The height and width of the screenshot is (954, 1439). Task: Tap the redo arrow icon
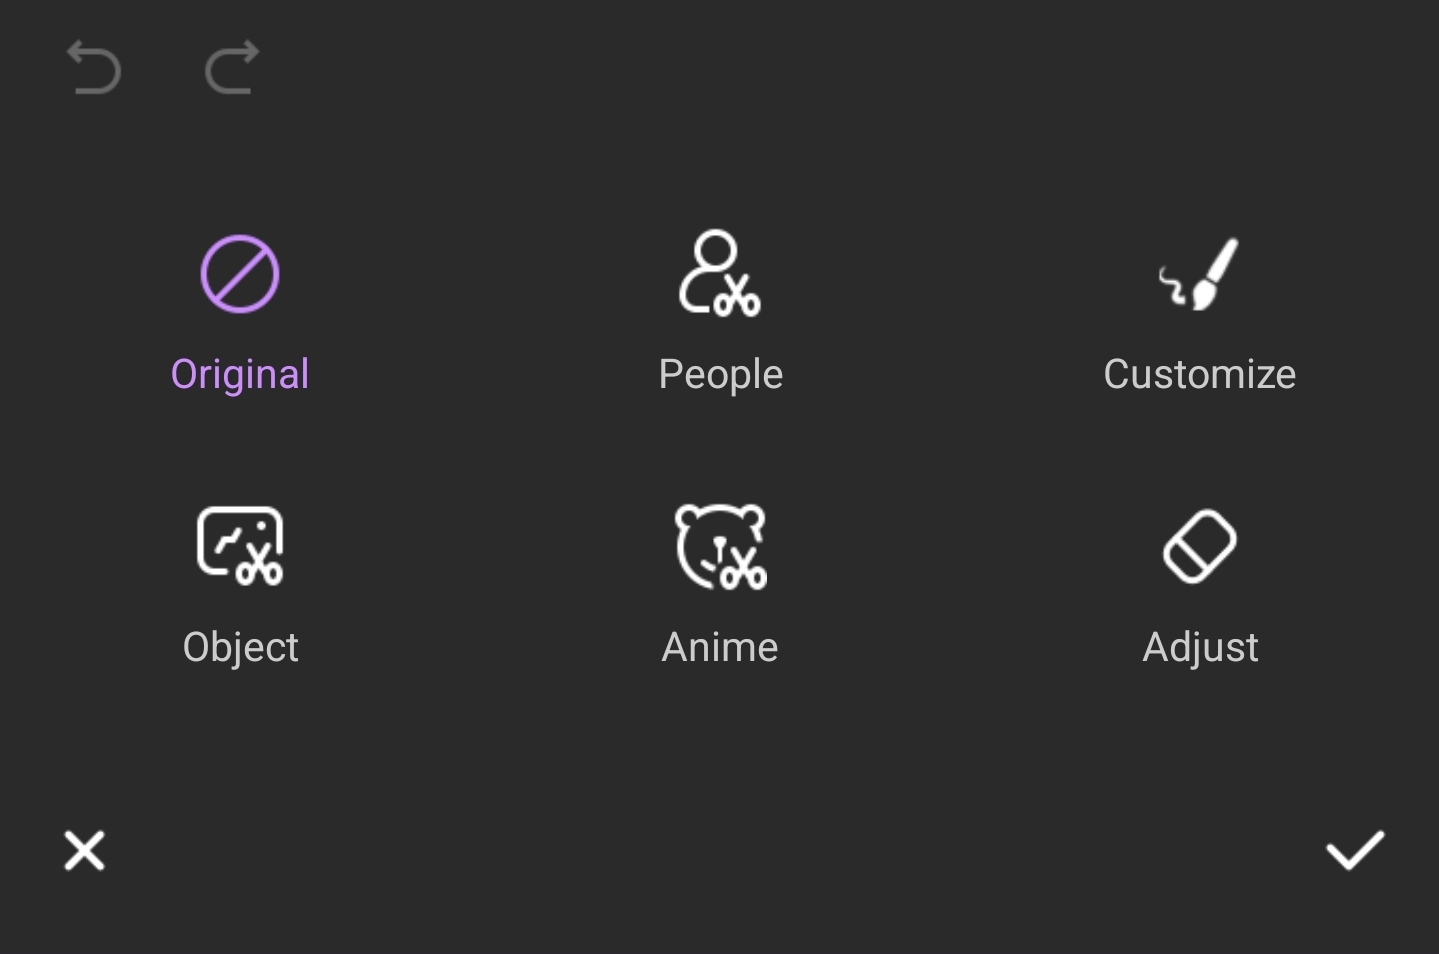(x=232, y=68)
